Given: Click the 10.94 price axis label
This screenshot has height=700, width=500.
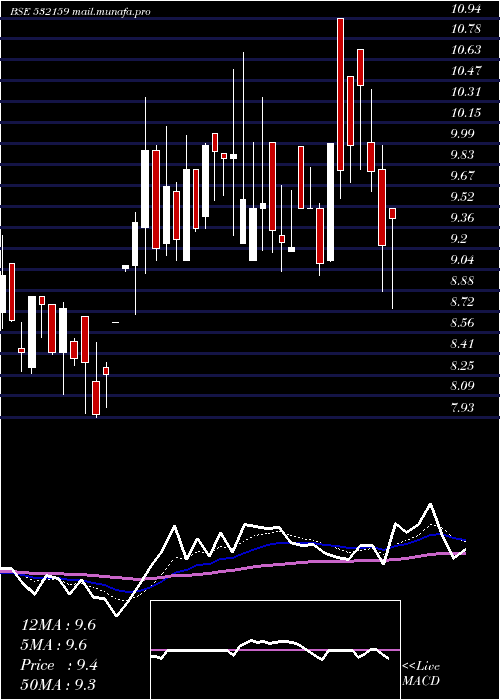Looking at the screenshot, I should point(466,8).
